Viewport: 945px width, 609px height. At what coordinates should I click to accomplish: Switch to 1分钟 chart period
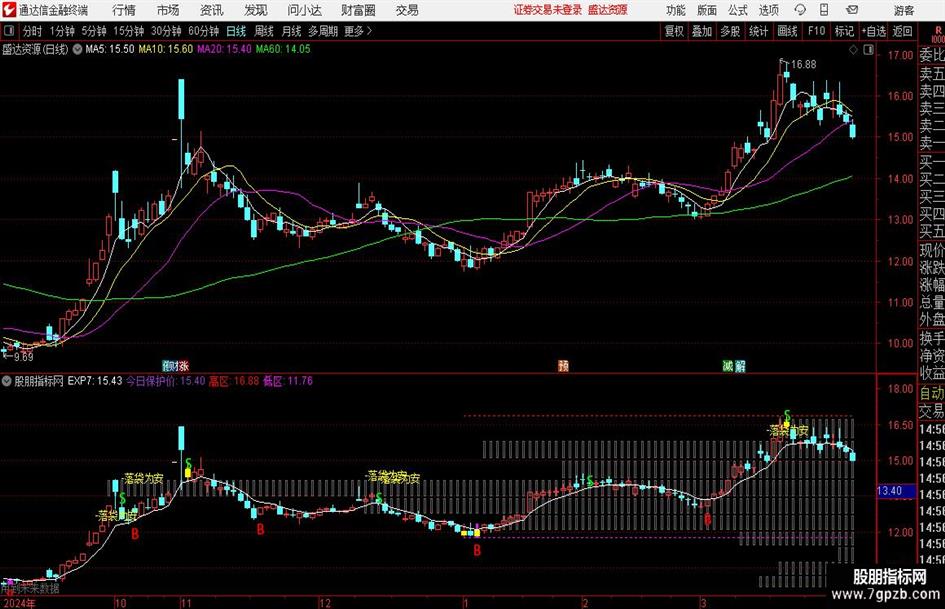[x=62, y=31]
